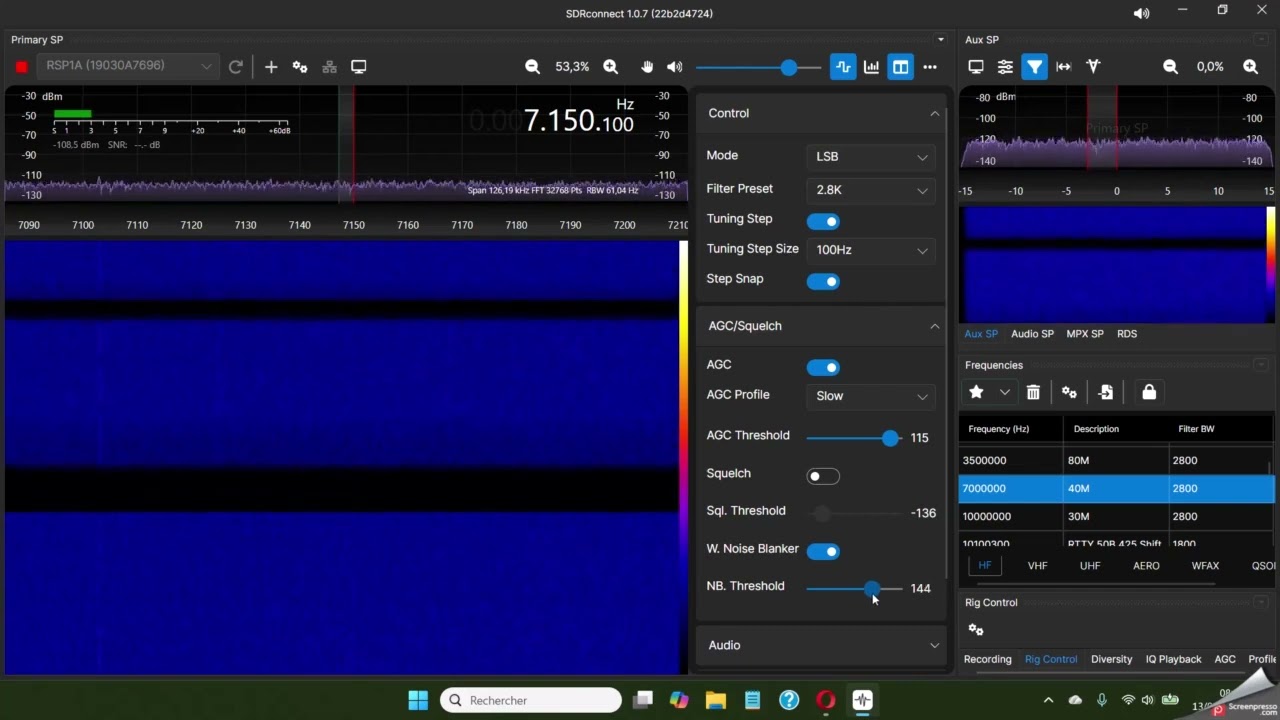Stop streaming with the red record button

tap(21, 67)
